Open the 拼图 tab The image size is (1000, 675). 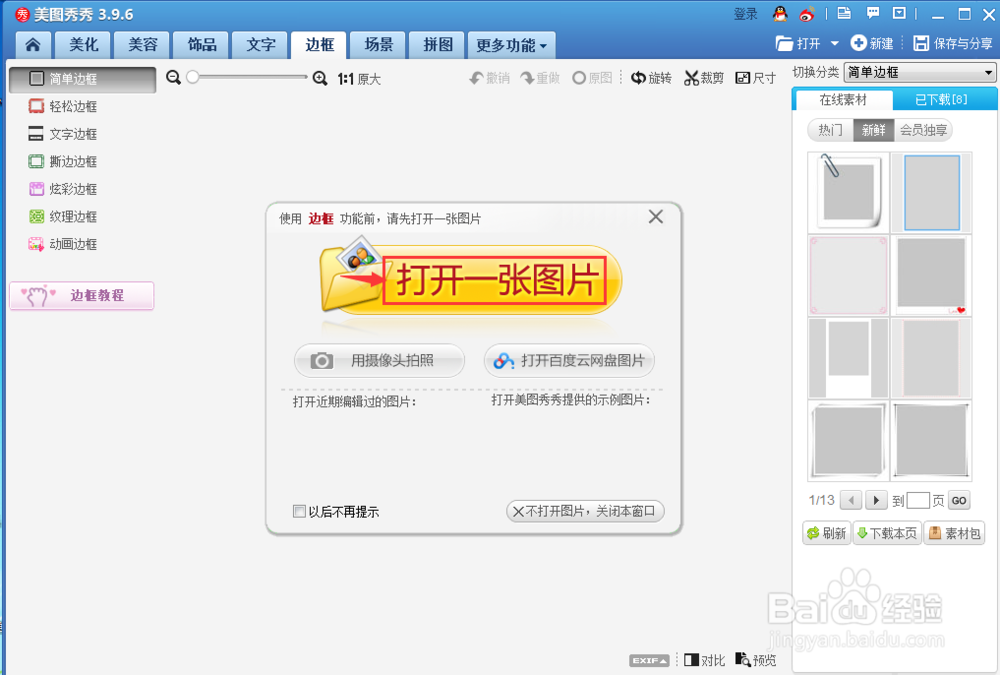[438, 45]
